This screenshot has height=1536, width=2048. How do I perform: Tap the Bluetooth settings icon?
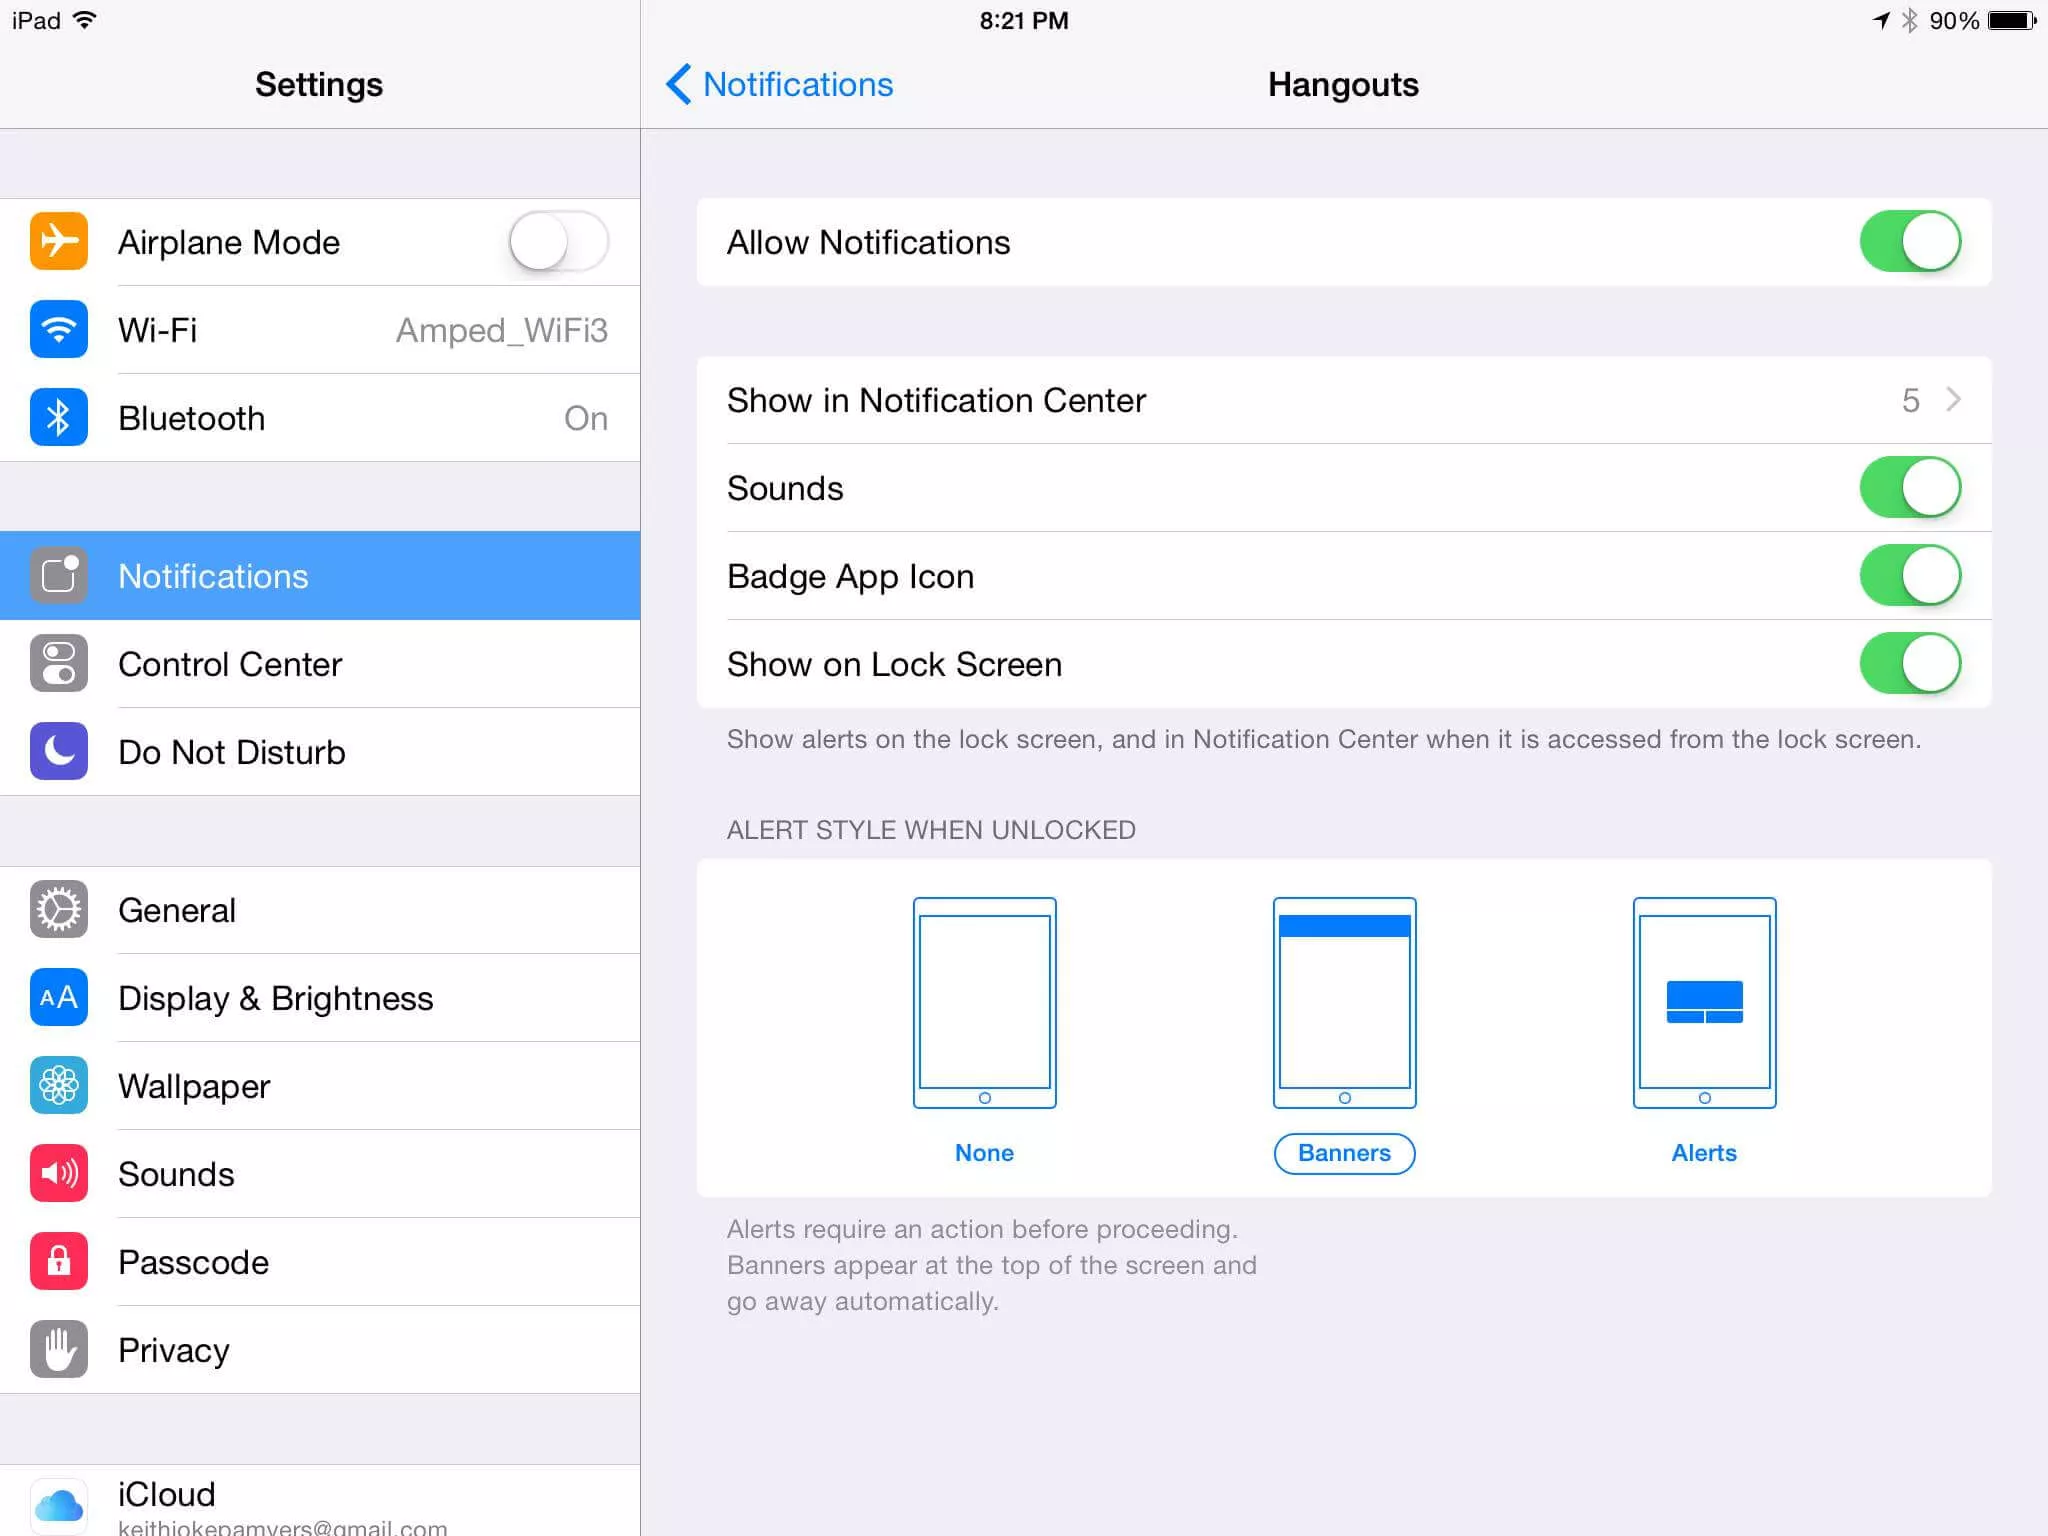[59, 418]
